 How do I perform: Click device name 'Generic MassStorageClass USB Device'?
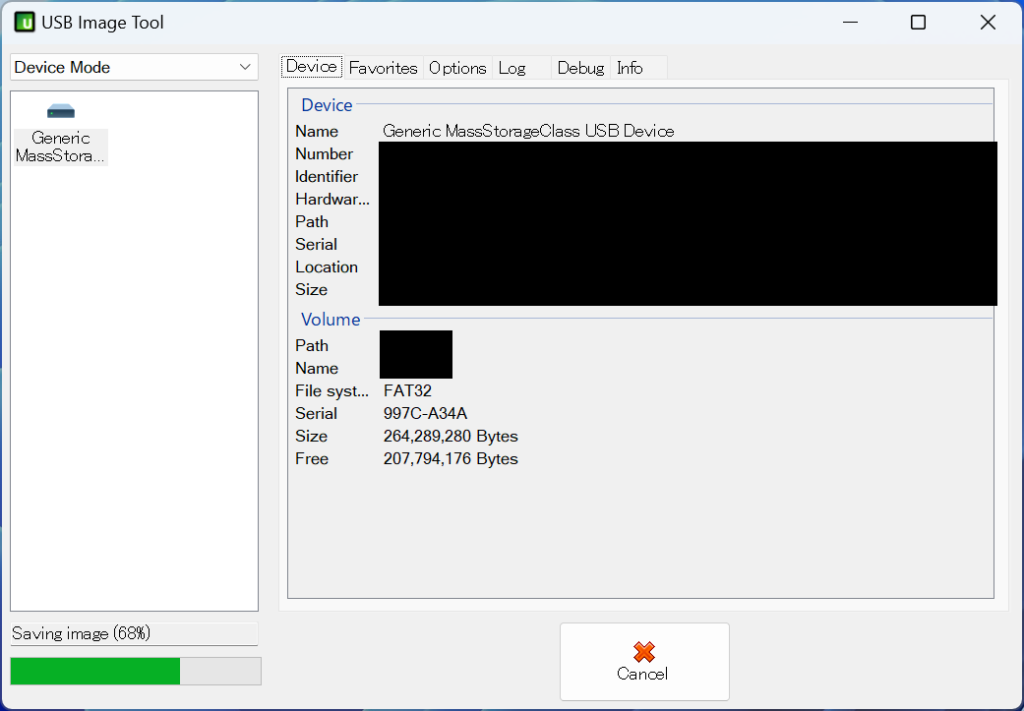528,131
